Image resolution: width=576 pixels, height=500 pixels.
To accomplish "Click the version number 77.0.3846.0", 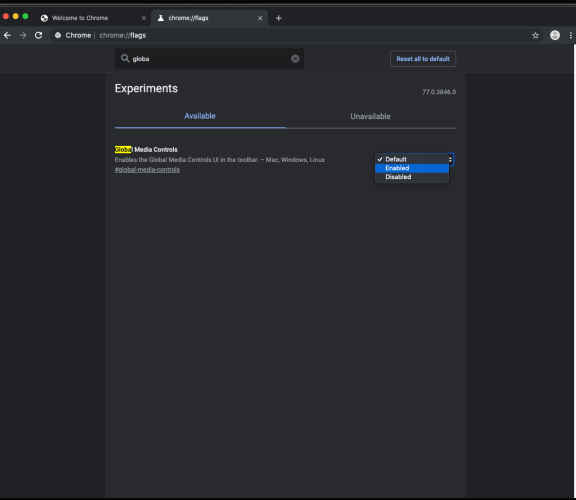I will 439,92.
